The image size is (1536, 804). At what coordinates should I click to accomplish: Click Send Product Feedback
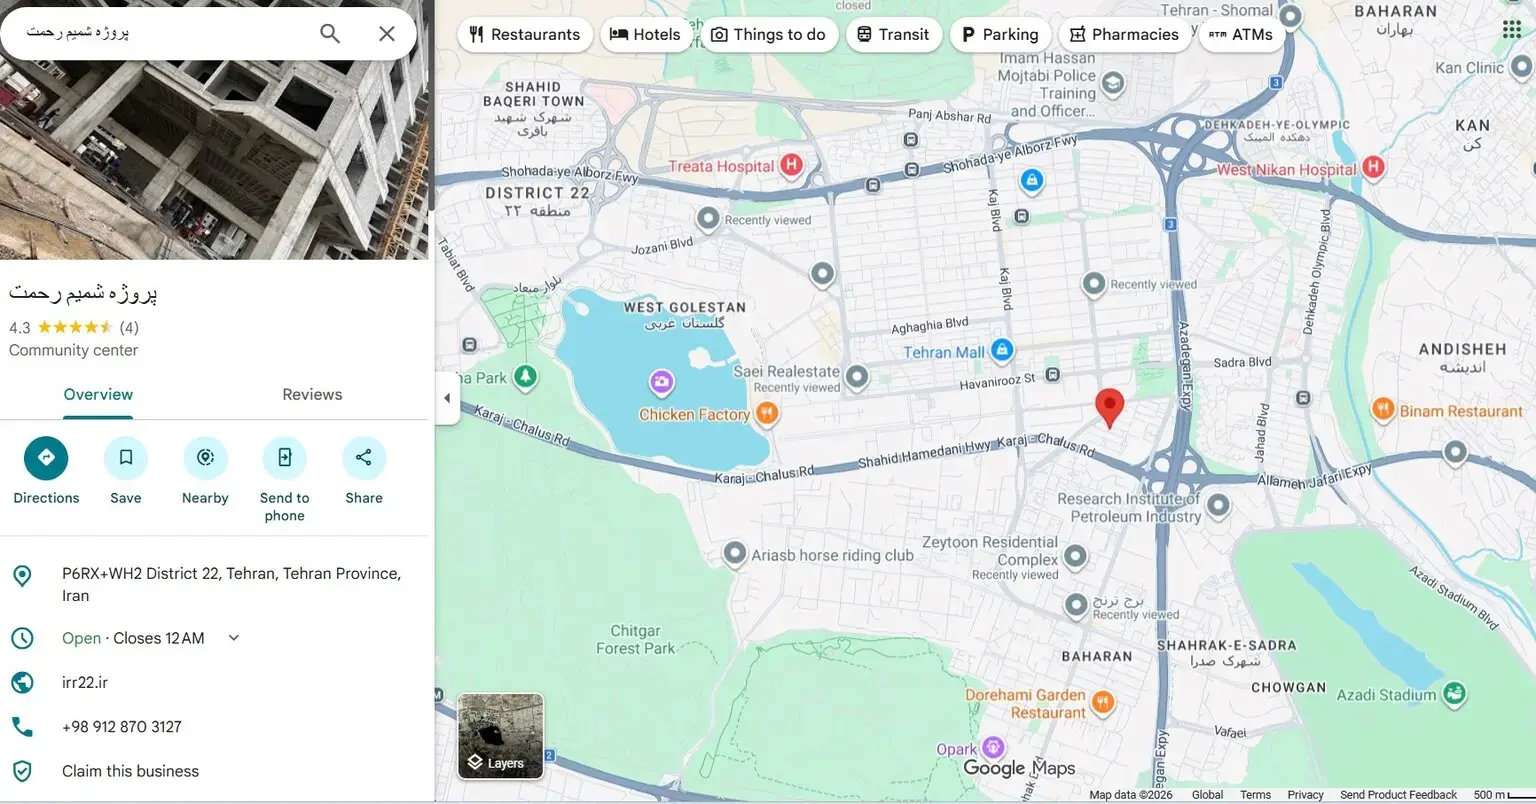click(x=1398, y=795)
